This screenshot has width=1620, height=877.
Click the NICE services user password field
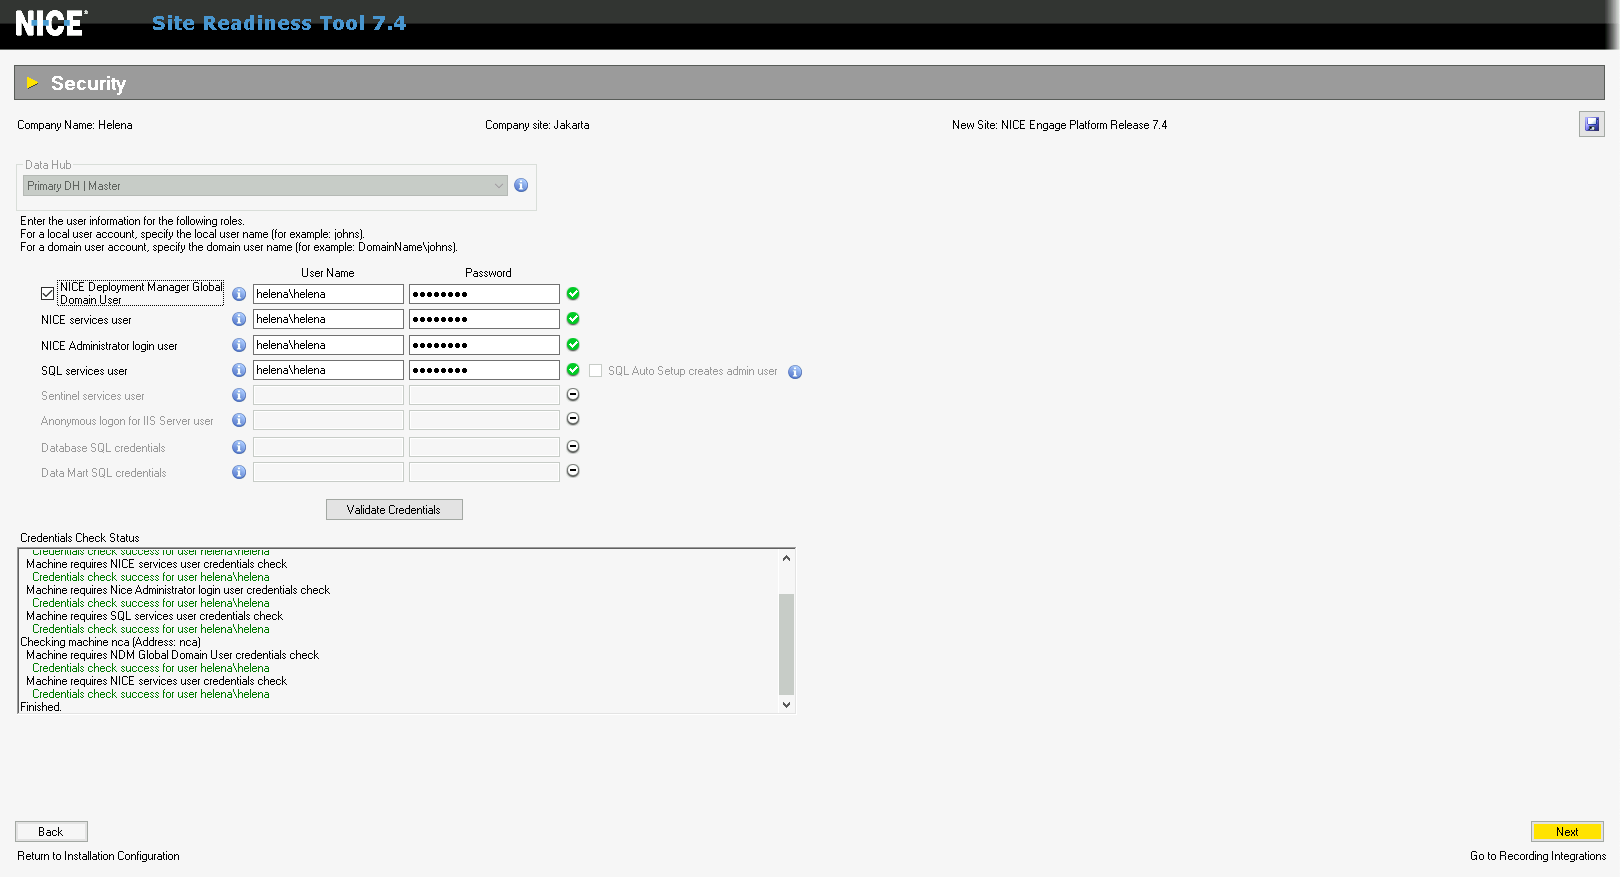(x=483, y=319)
